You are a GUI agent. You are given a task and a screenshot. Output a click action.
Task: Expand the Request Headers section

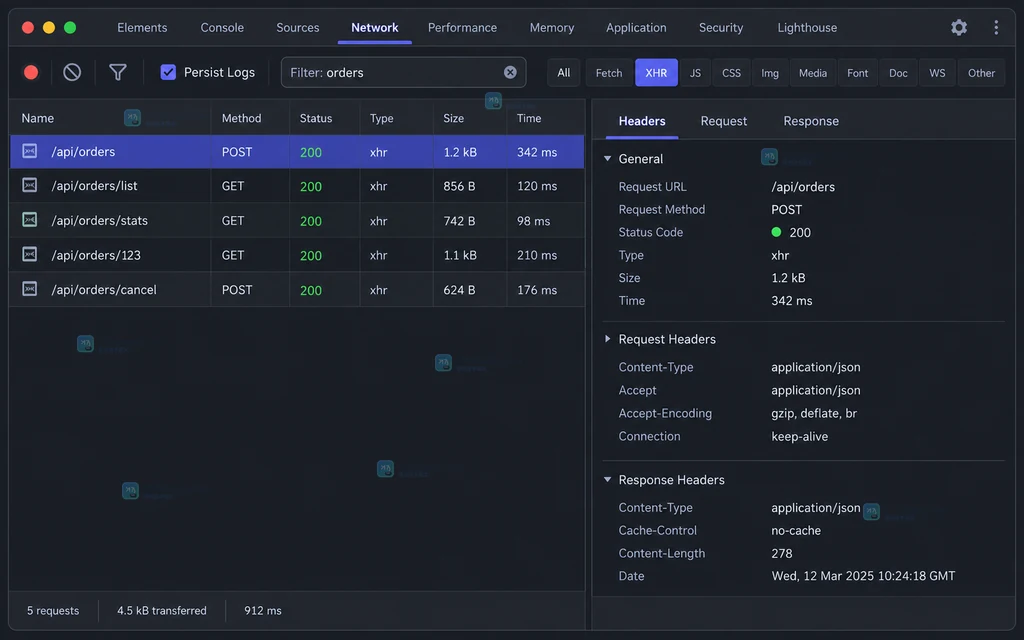point(607,339)
